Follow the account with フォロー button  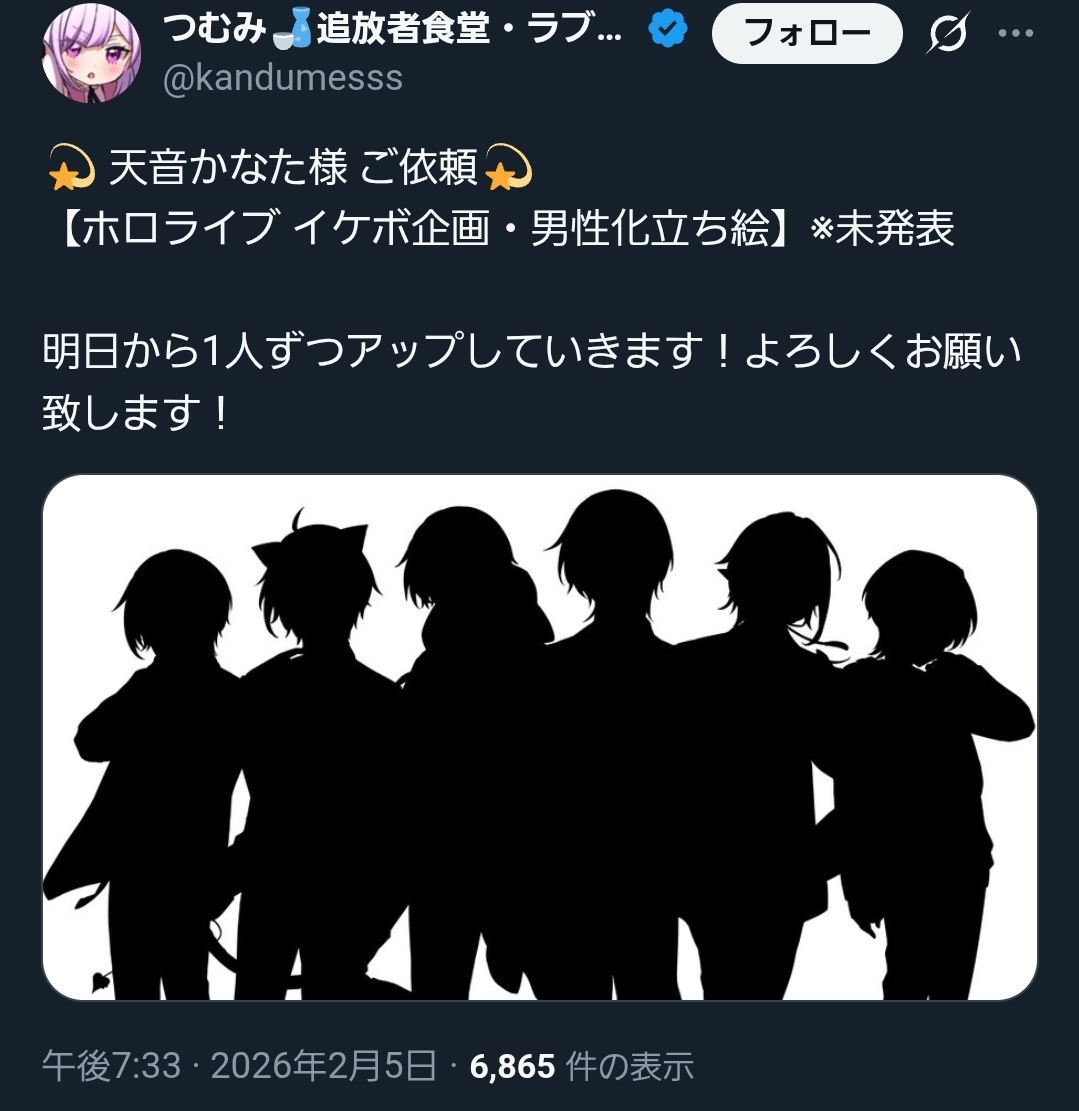(x=807, y=33)
